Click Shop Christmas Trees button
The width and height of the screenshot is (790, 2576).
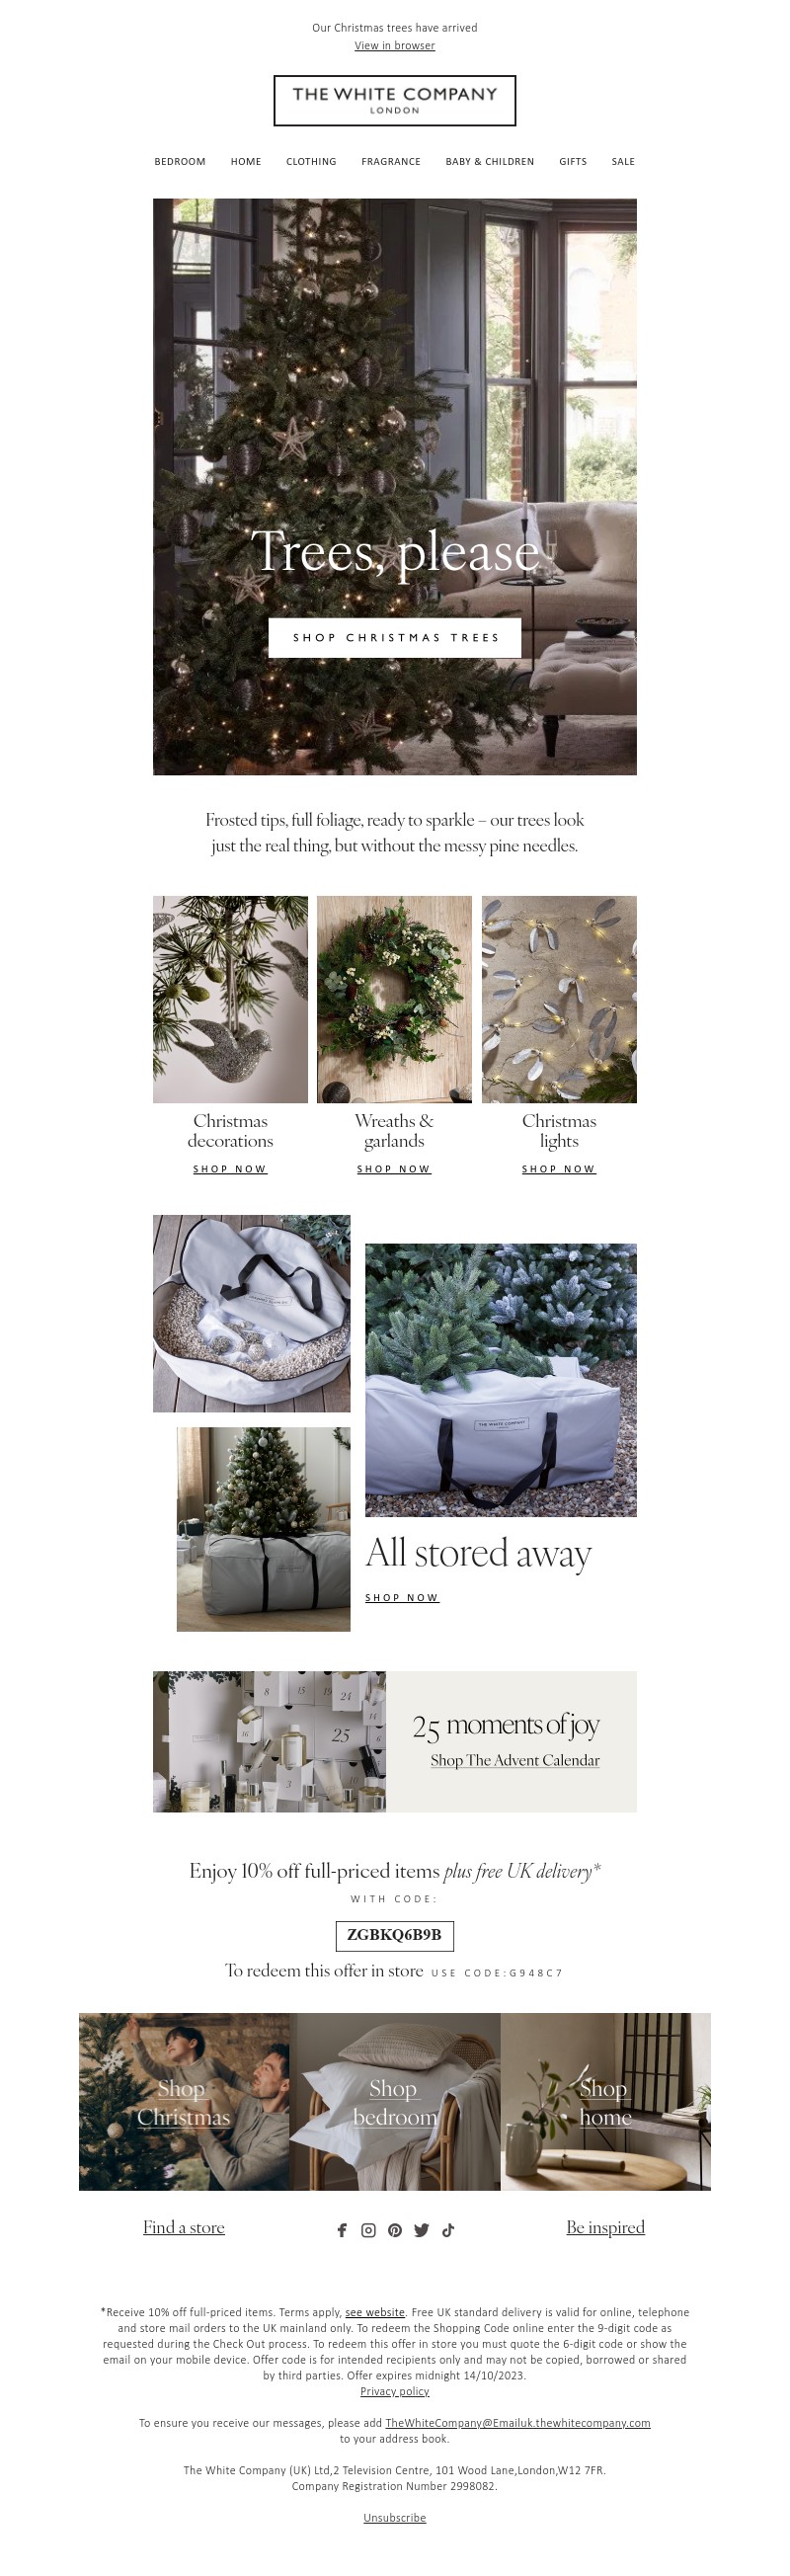point(395,637)
